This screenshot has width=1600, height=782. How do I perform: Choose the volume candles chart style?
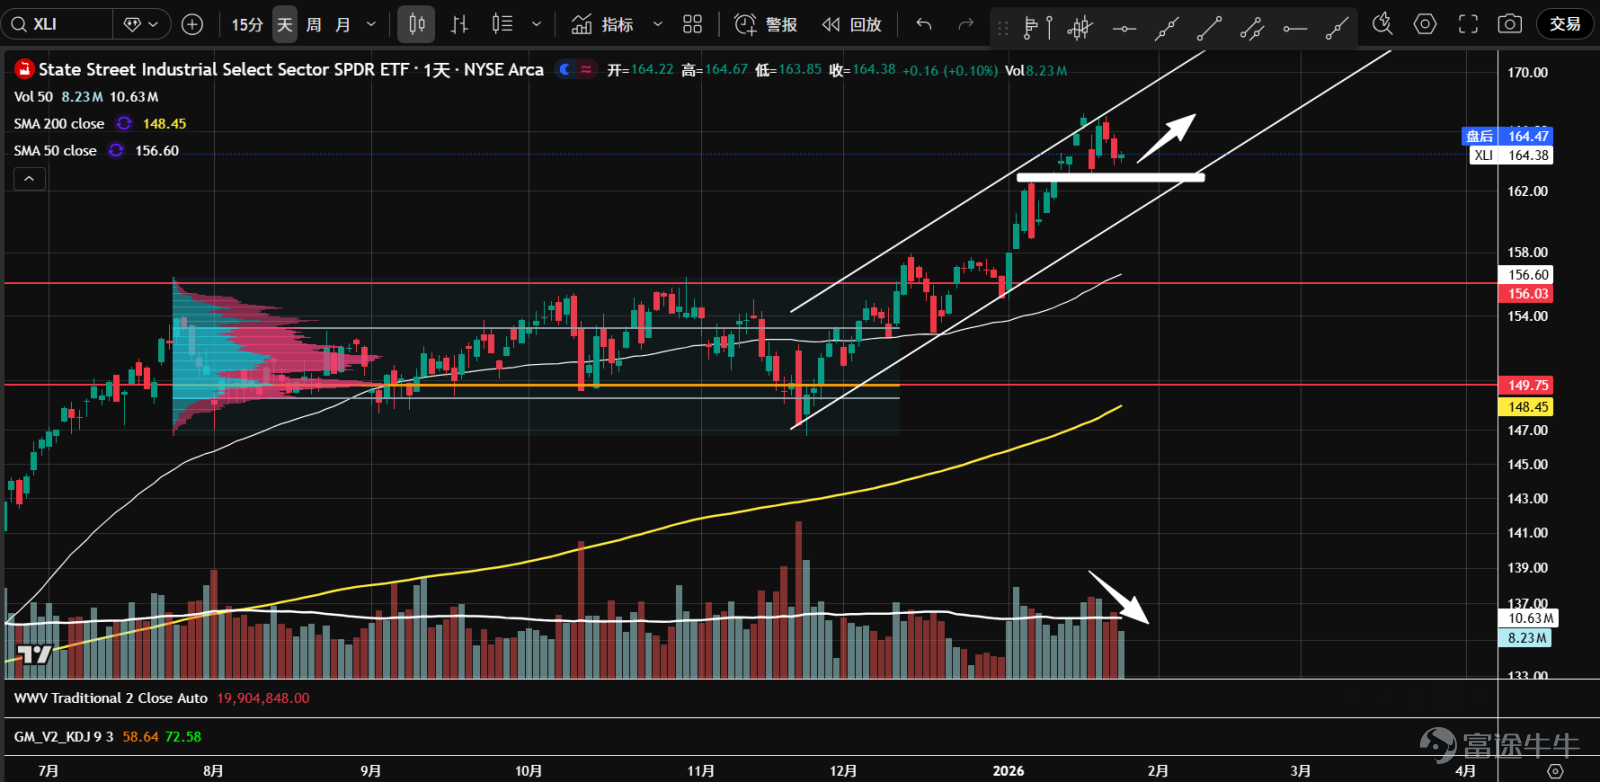tap(502, 24)
